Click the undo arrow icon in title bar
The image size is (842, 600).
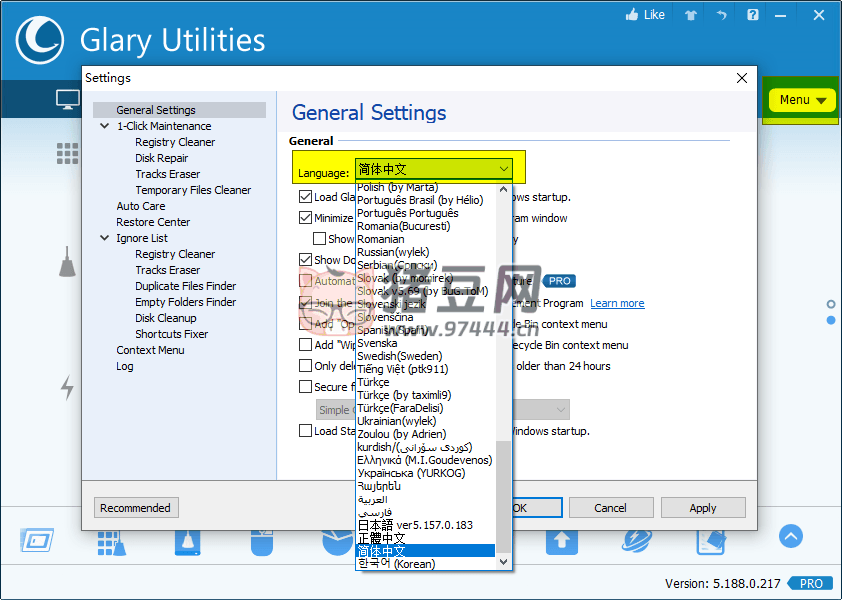point(721,15)
